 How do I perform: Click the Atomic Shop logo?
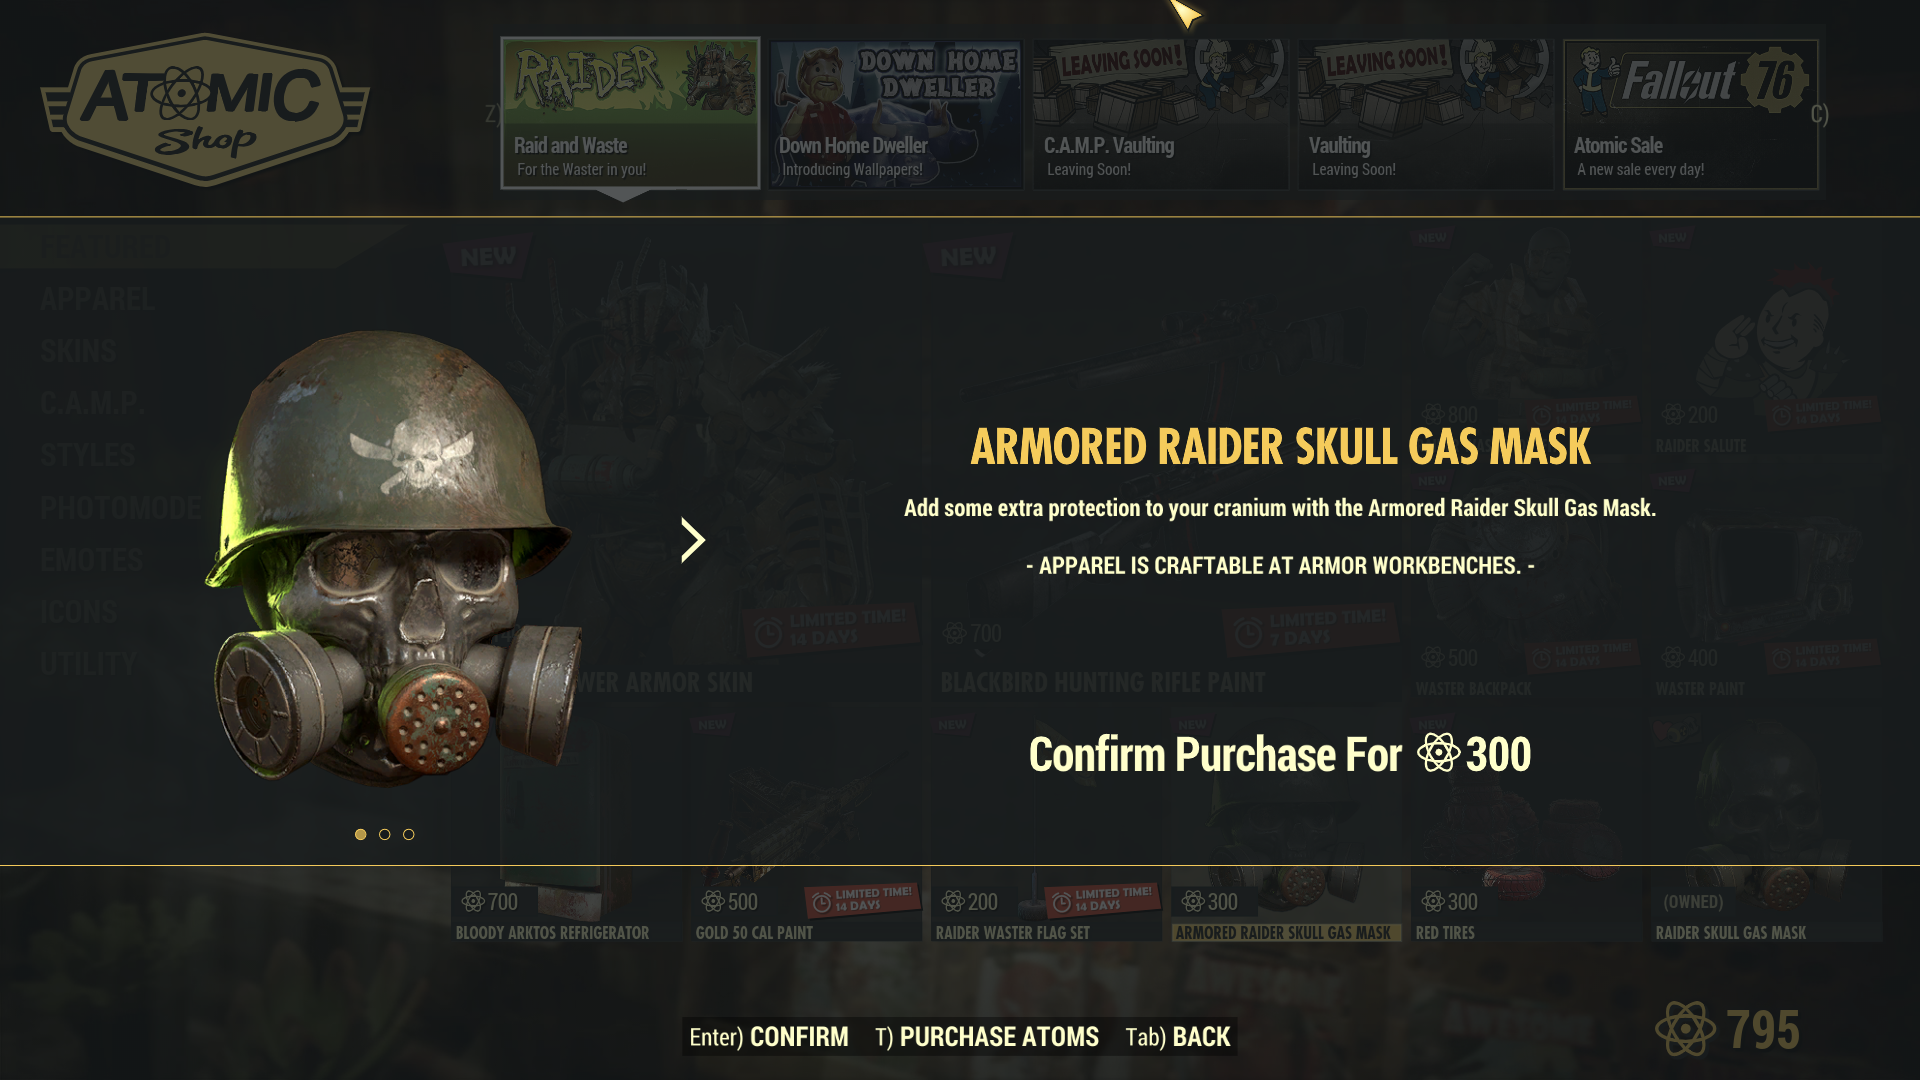tap(205, 110)
